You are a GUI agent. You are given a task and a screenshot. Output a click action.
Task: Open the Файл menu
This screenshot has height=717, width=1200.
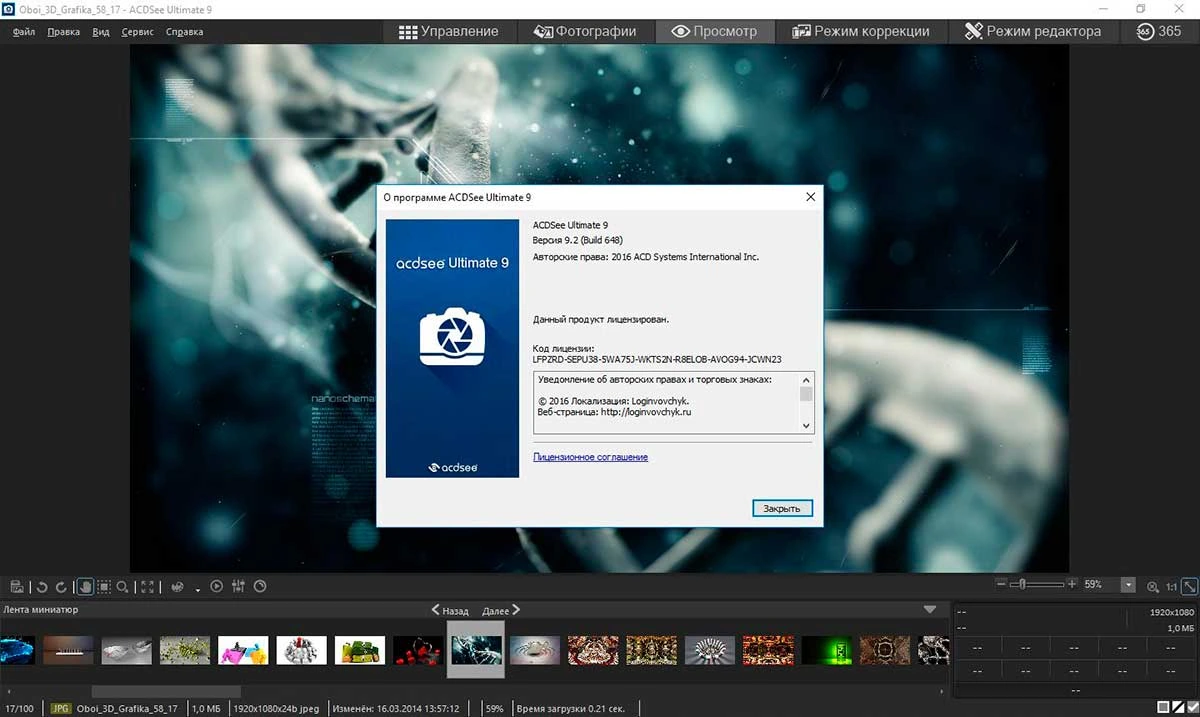click(24, 32)
